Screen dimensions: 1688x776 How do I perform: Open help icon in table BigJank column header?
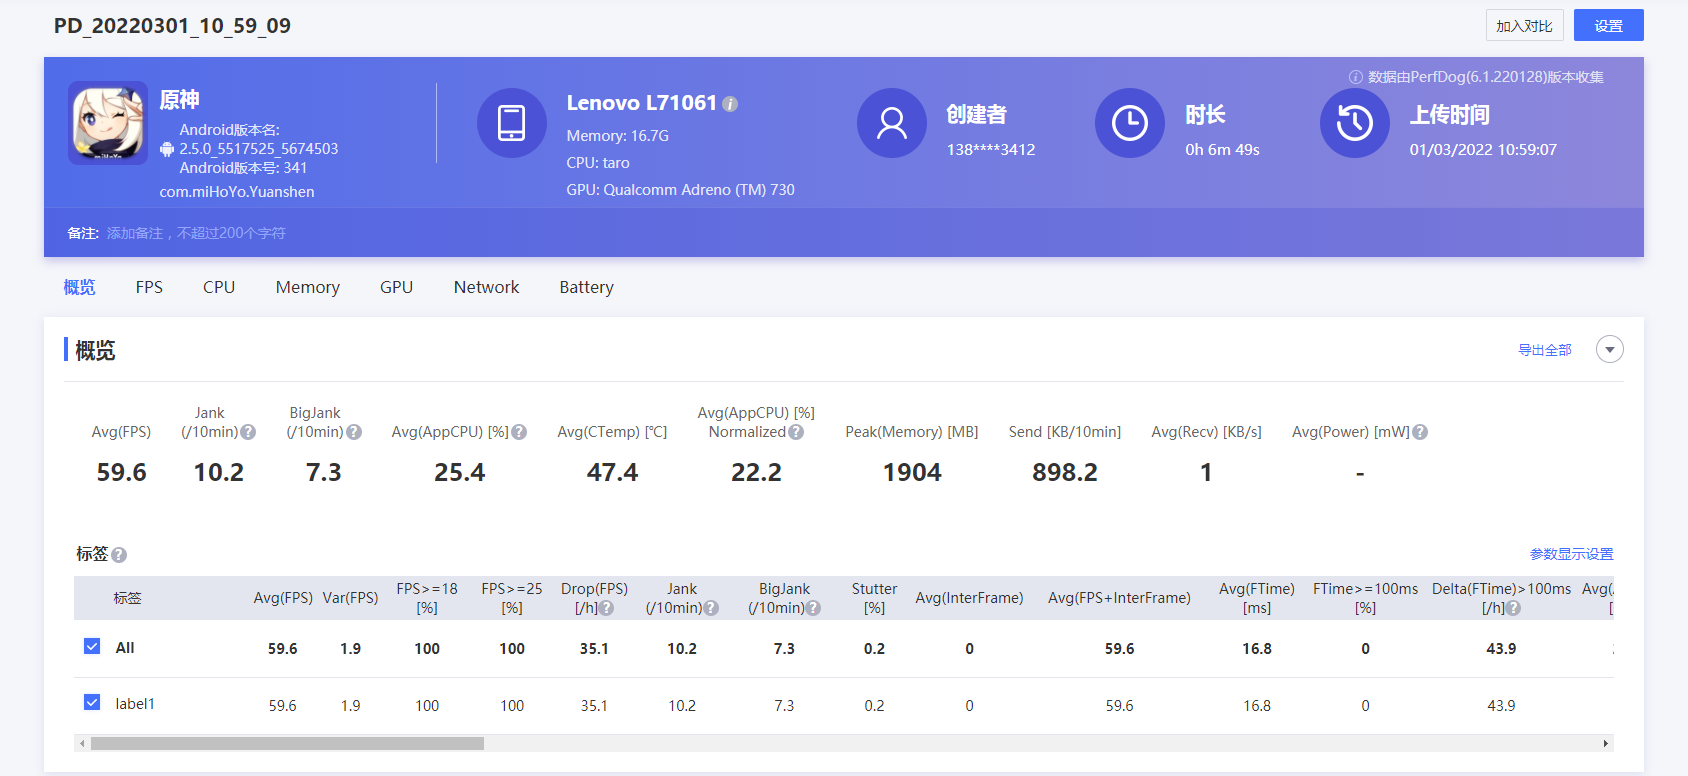pos(813,608)
